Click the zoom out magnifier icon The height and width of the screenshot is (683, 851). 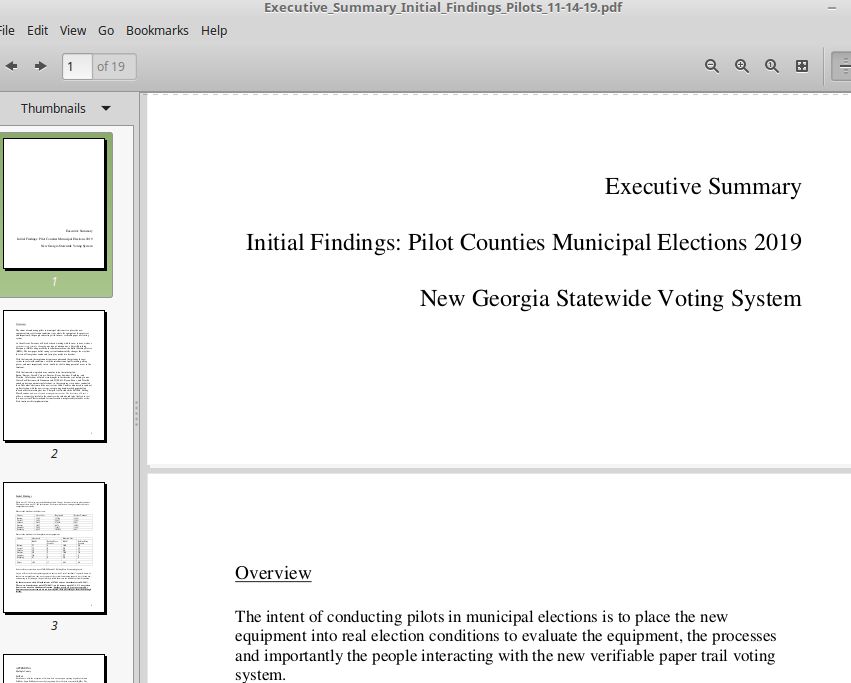712,66
